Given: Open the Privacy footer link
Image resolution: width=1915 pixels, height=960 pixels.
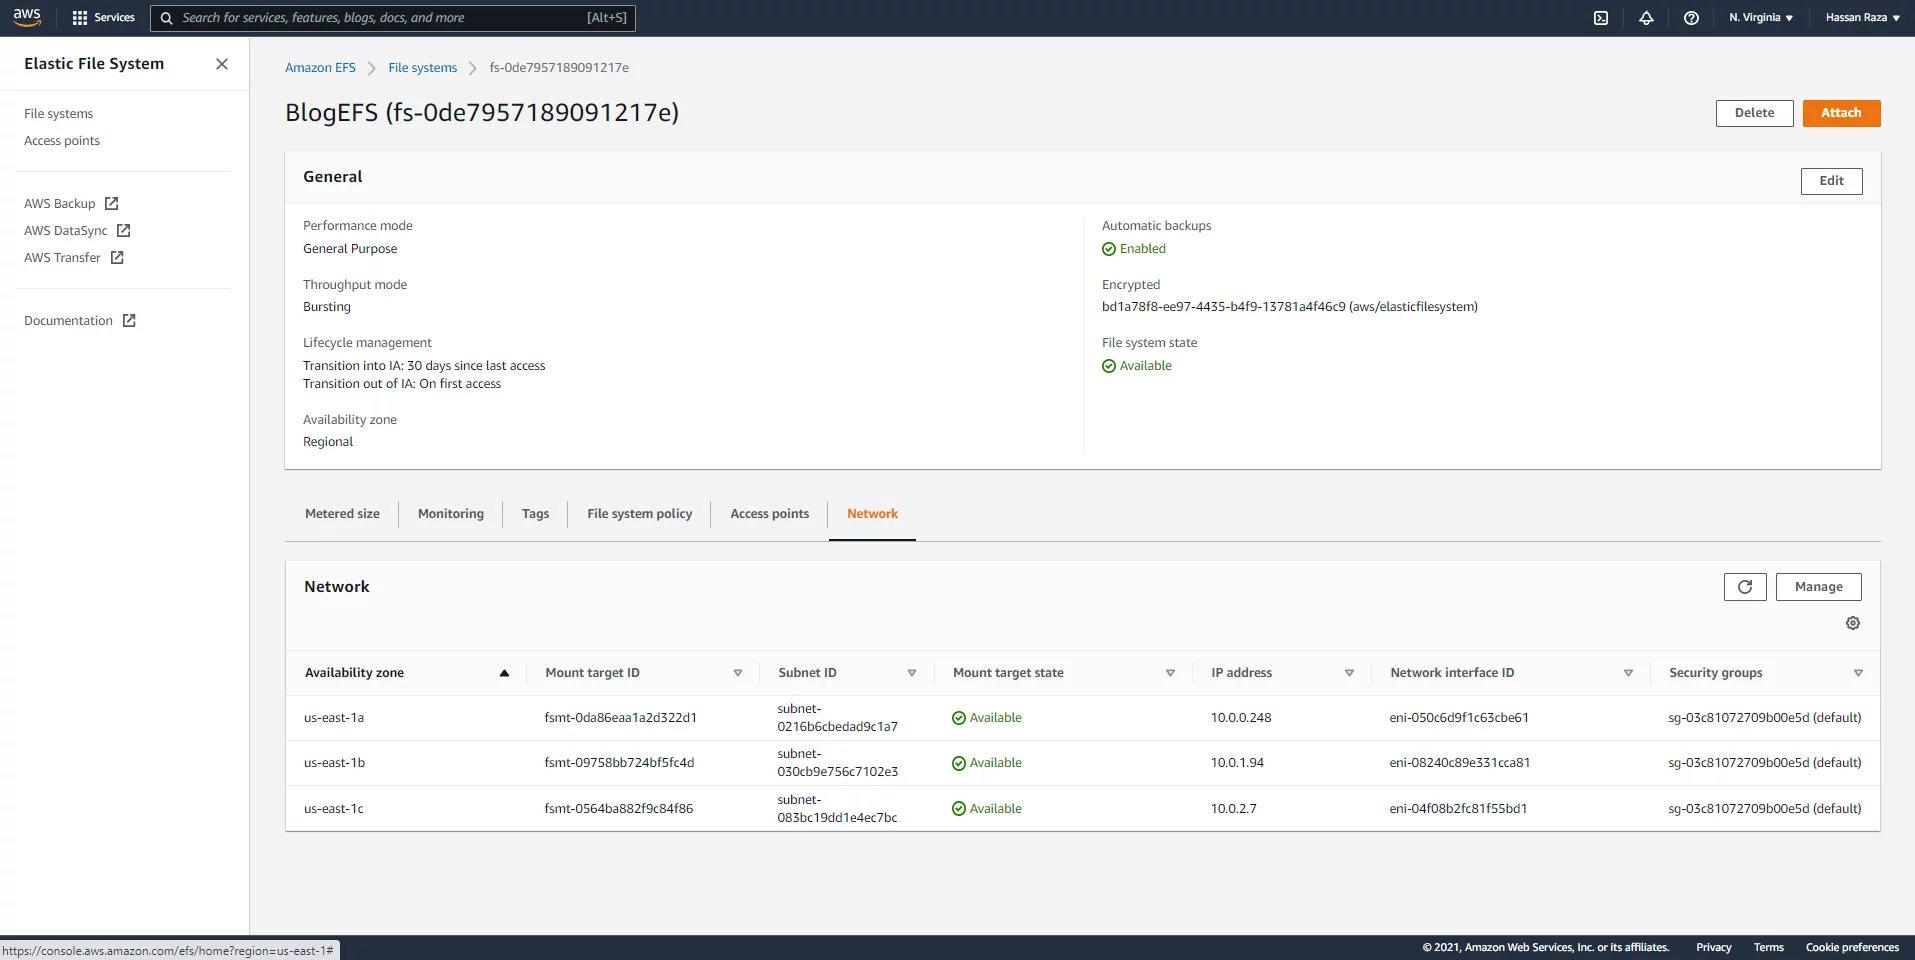Looking at the screenshot, I should [1713, 947].
